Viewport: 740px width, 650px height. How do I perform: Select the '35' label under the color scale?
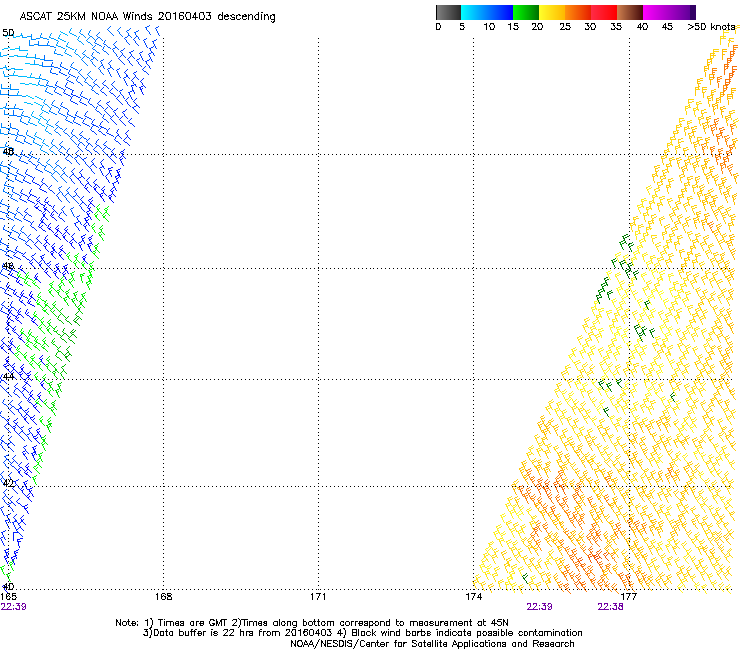(616, 27)
